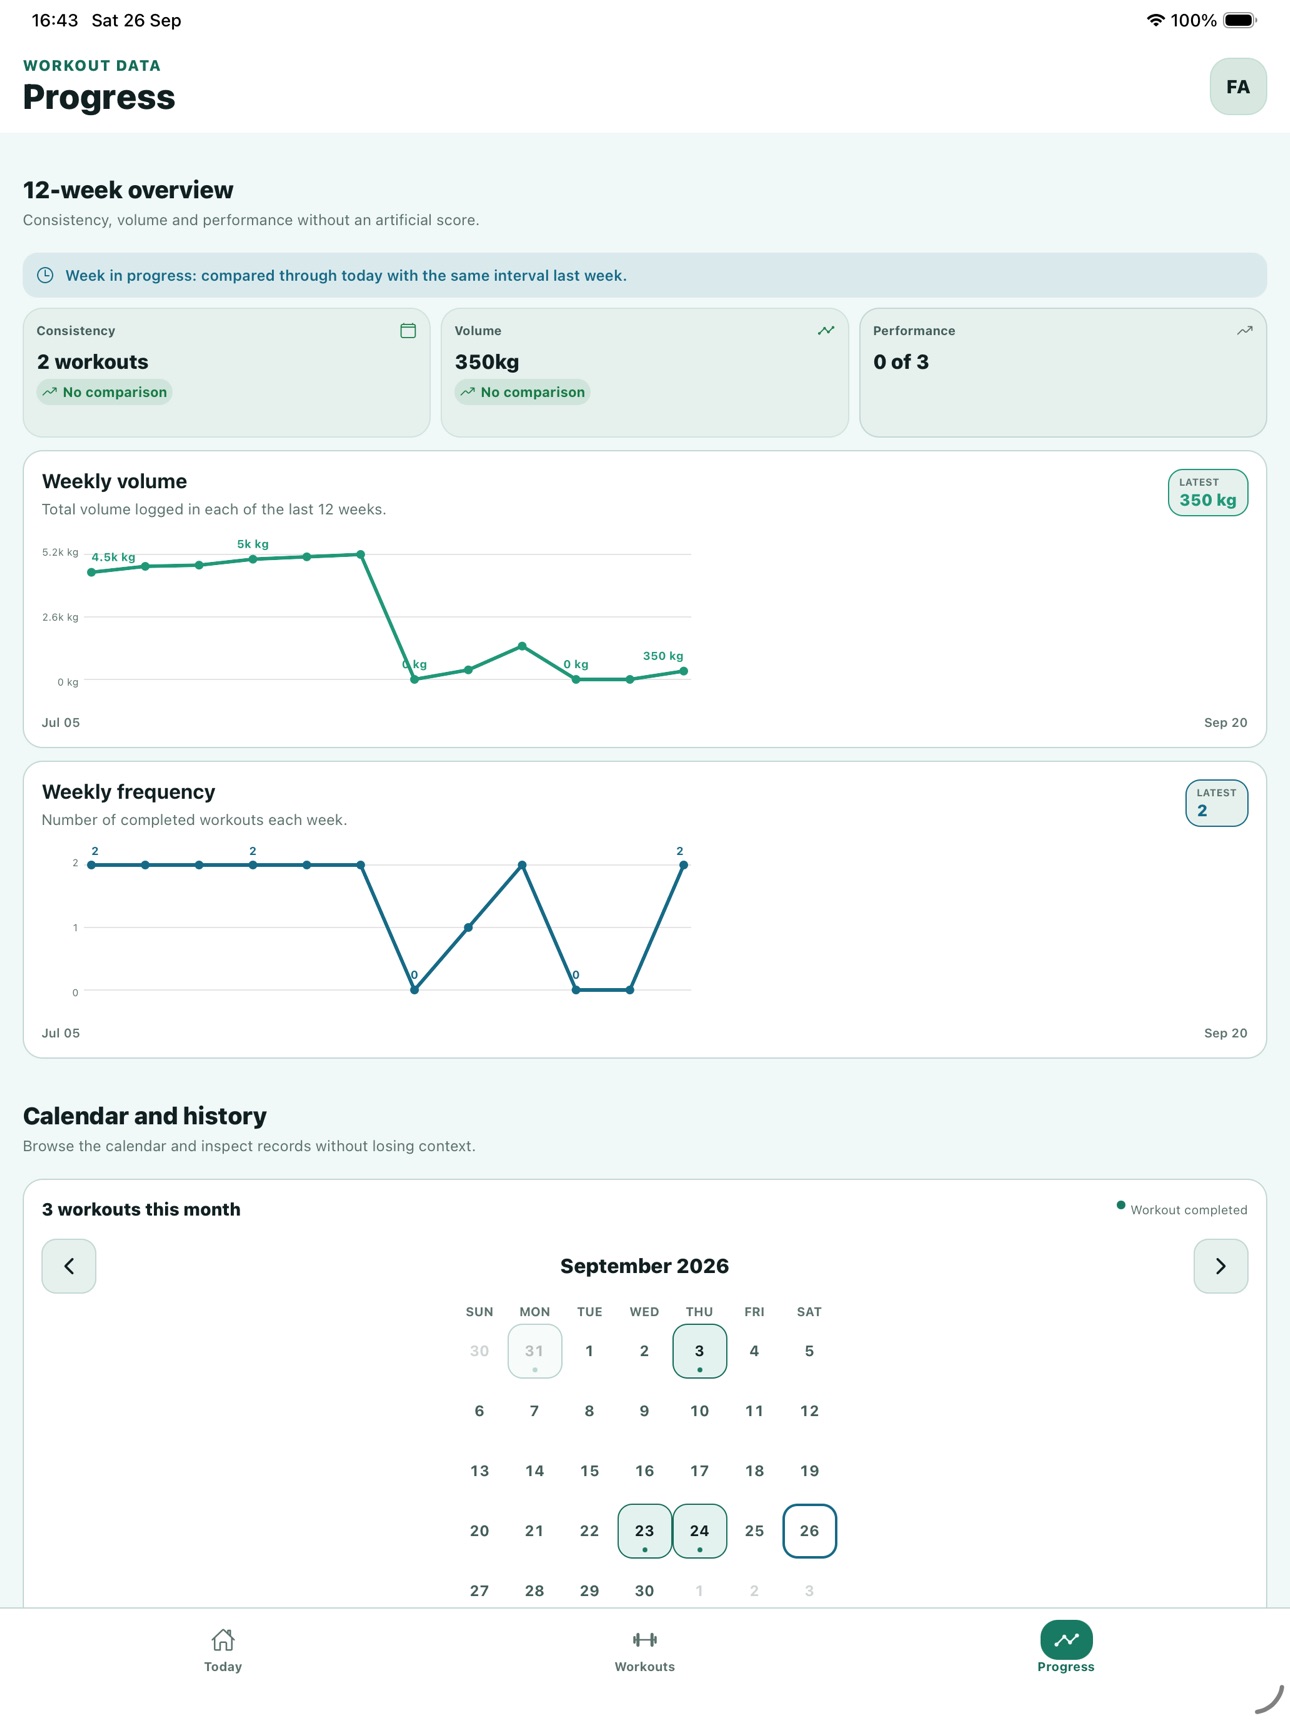The height and width of the screenshot is (1720, 1290).
Task: Tap the trend icon in Volume card
Action: tap(826, 331)
